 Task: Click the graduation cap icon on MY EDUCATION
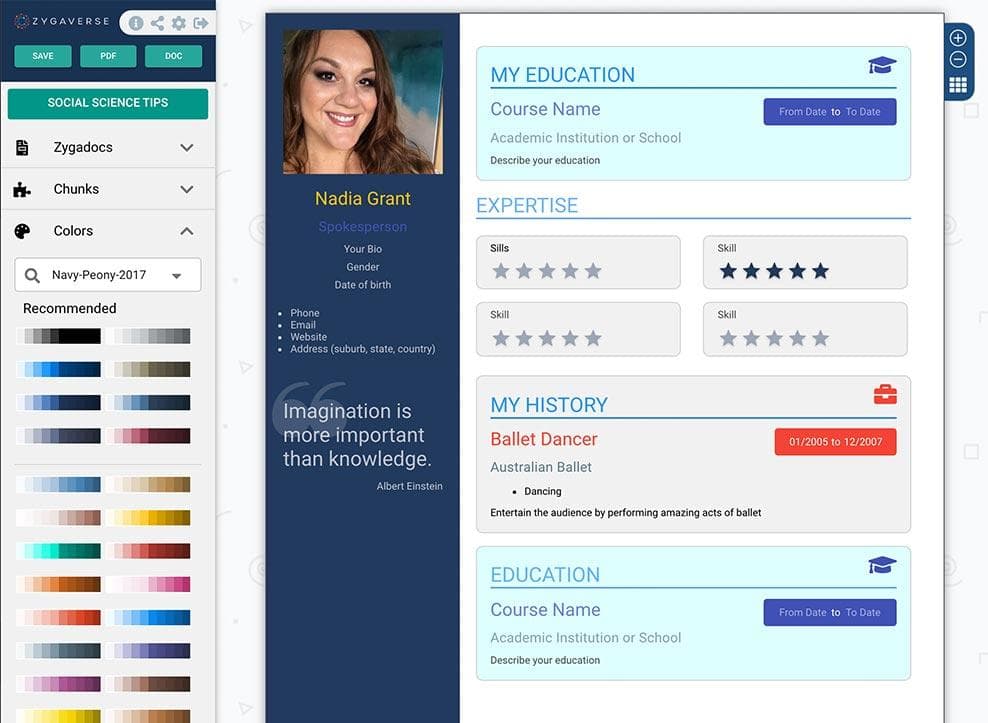pyautogui.click(x=882, y=64)
